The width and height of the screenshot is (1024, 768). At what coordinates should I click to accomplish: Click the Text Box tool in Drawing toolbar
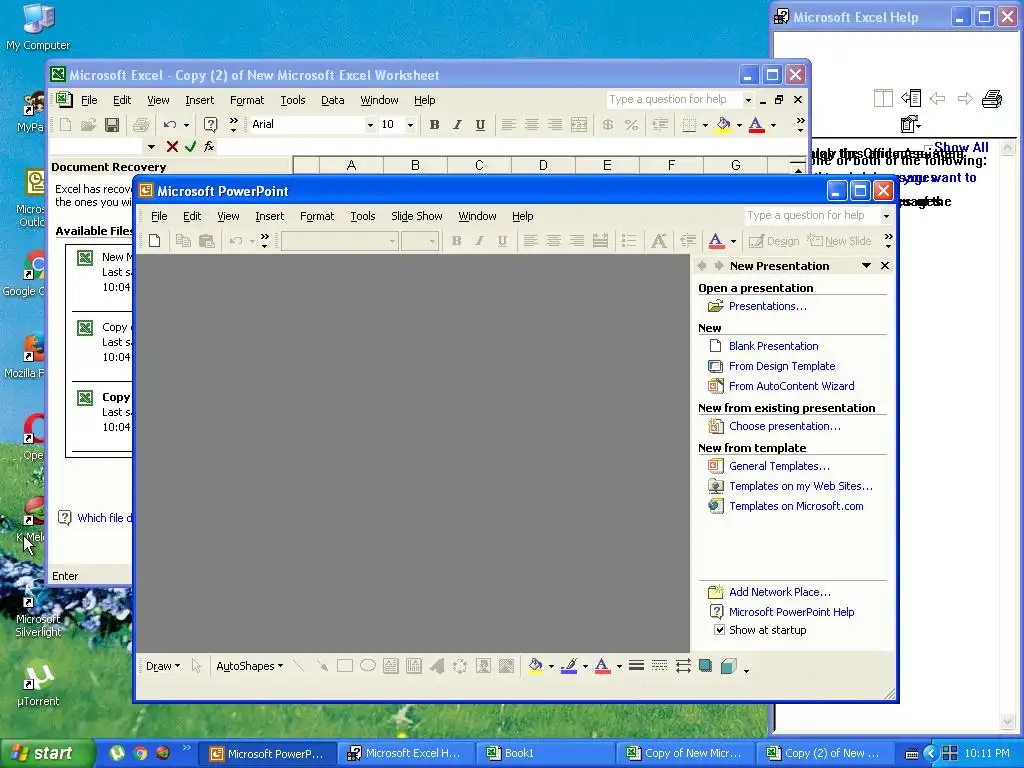(391, 665)
